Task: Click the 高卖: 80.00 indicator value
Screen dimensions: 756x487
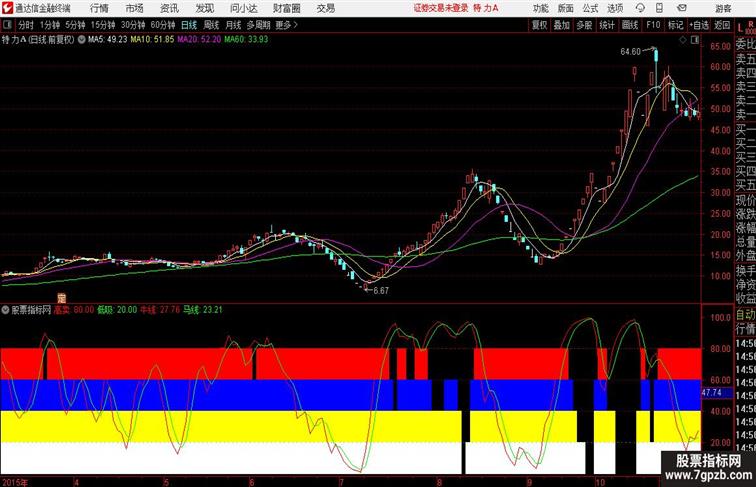Action: (x=74, y=310)
